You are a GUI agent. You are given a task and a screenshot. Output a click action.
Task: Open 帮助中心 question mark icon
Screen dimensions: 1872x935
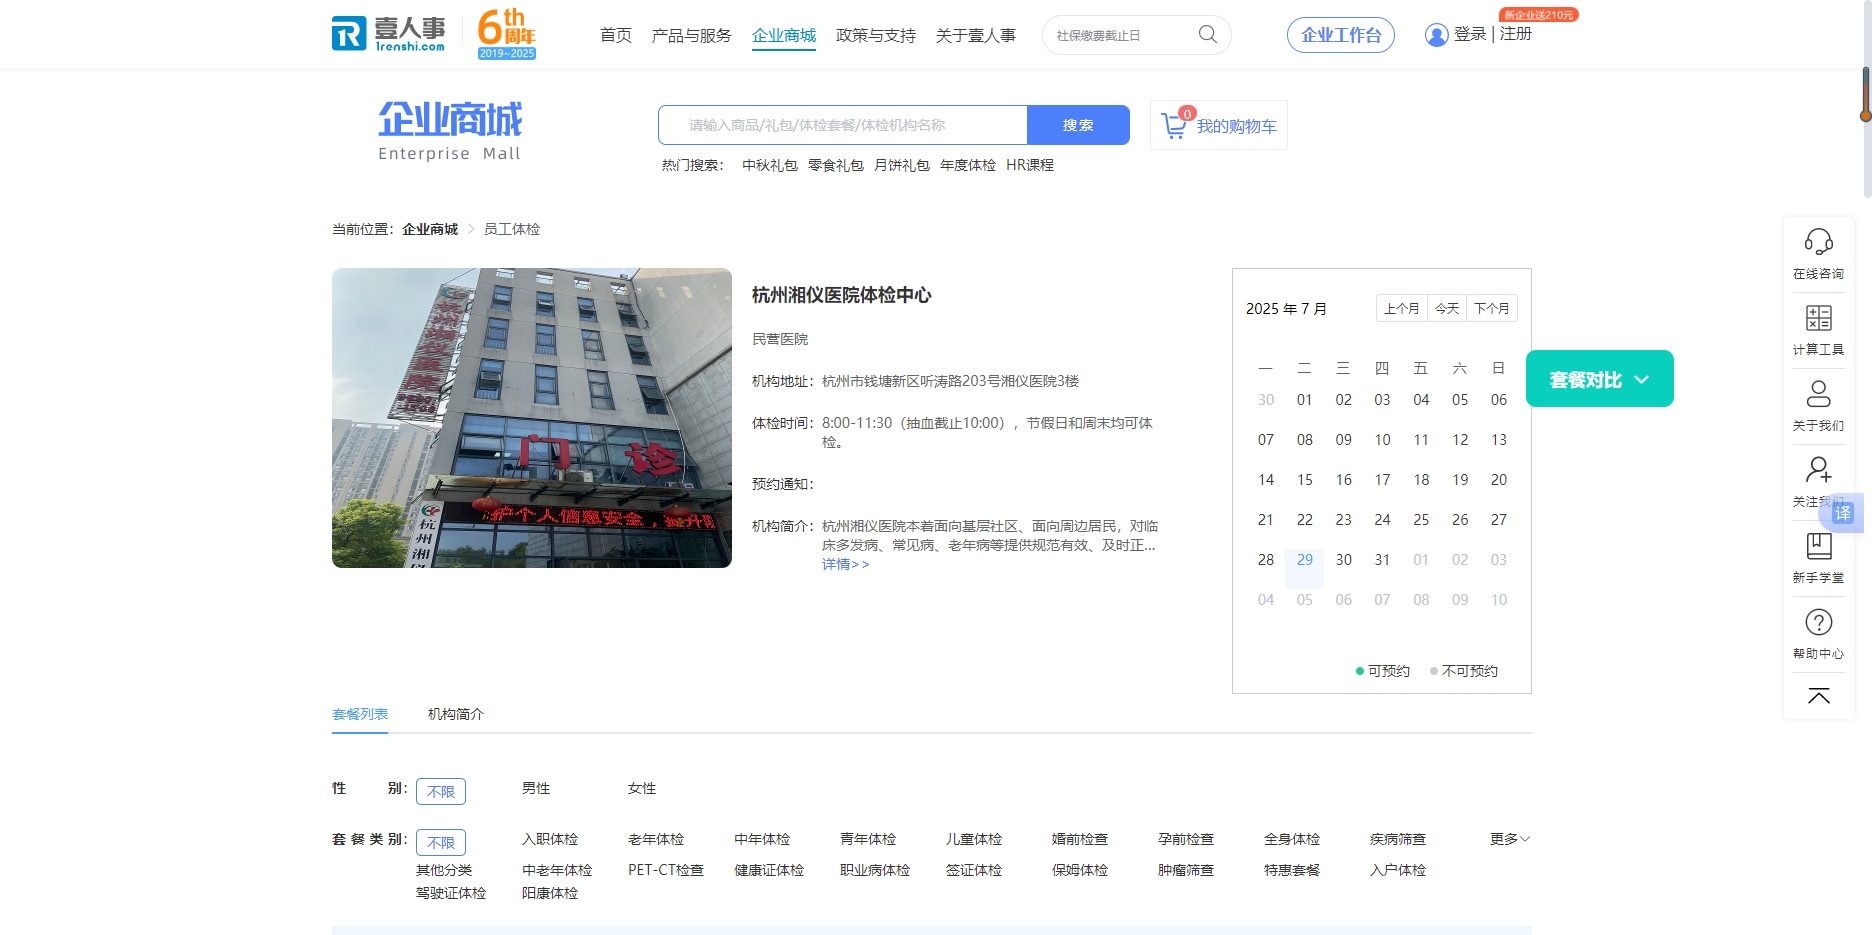coord(1818,622)
